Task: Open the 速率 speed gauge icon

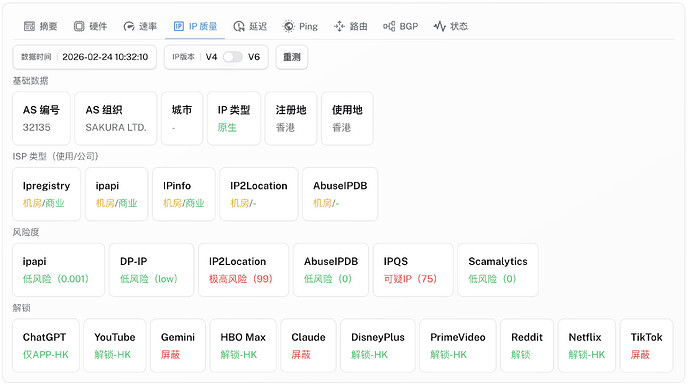Action: pos(128,26)
